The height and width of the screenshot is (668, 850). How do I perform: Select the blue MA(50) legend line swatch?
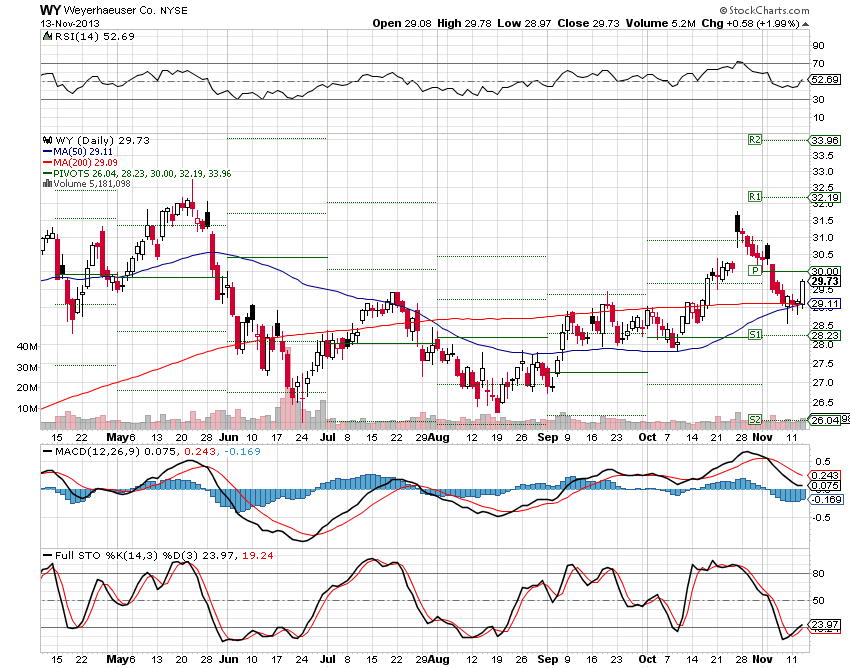(48, 152)
